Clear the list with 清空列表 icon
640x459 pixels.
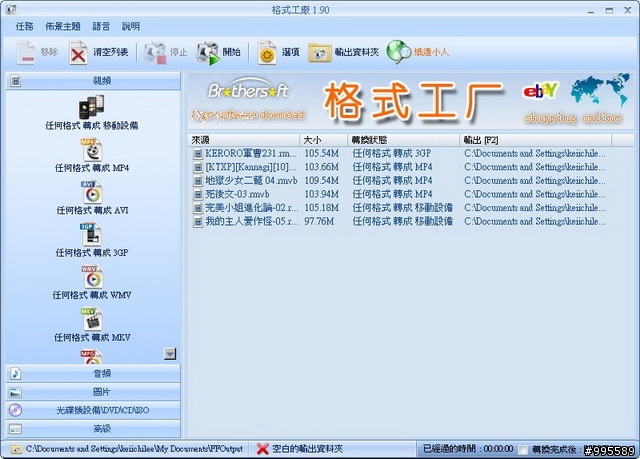tap(78, 52)
